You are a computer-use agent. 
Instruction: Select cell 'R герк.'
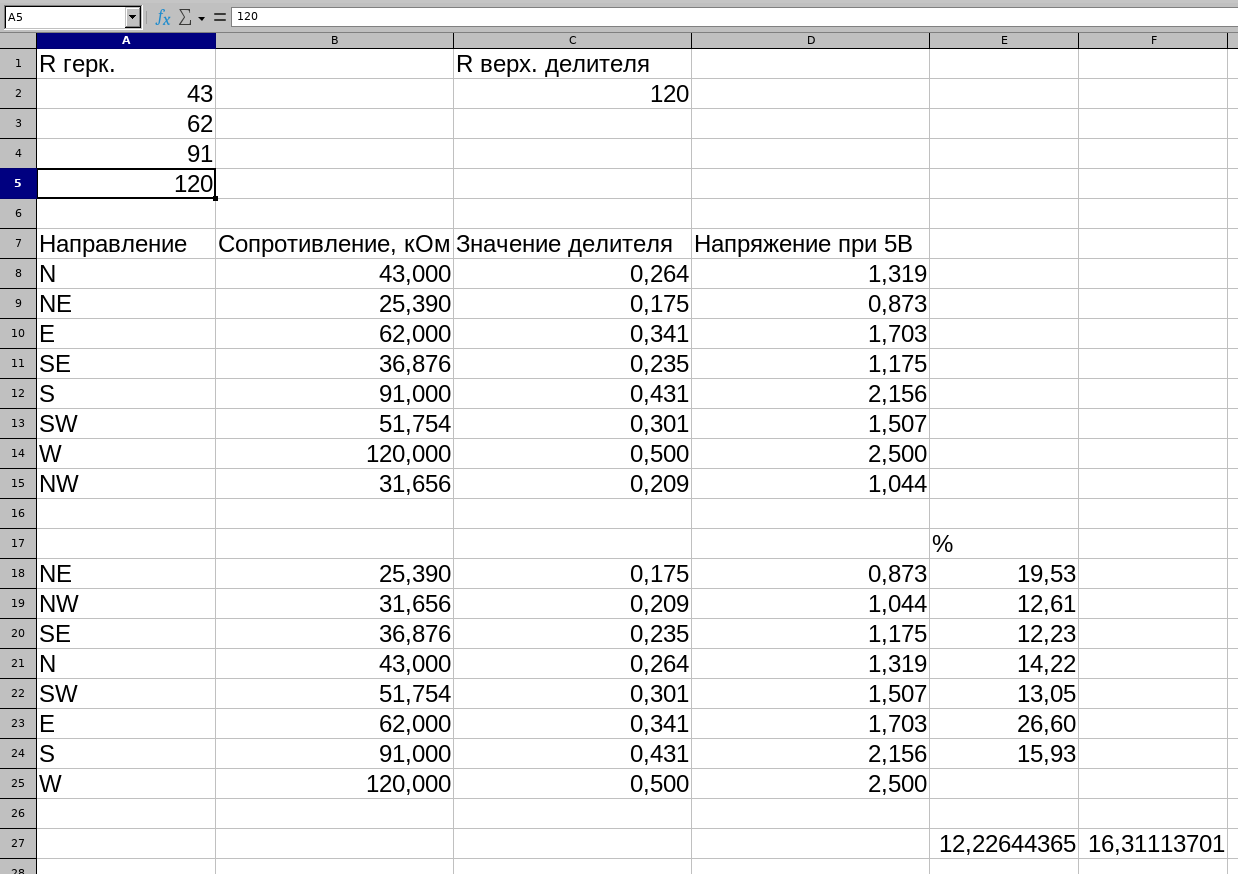pos(126,64)
